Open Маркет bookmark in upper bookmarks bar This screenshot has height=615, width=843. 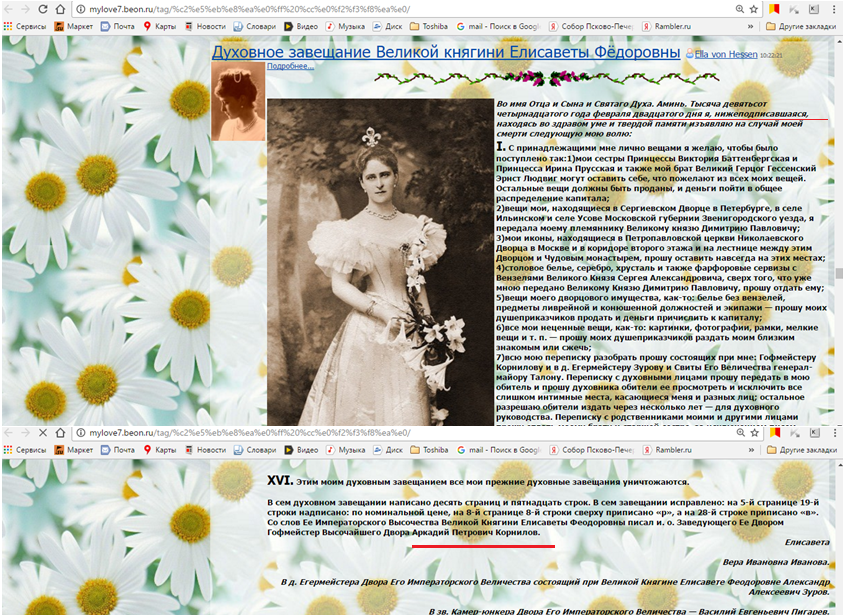tap(74, 26)
